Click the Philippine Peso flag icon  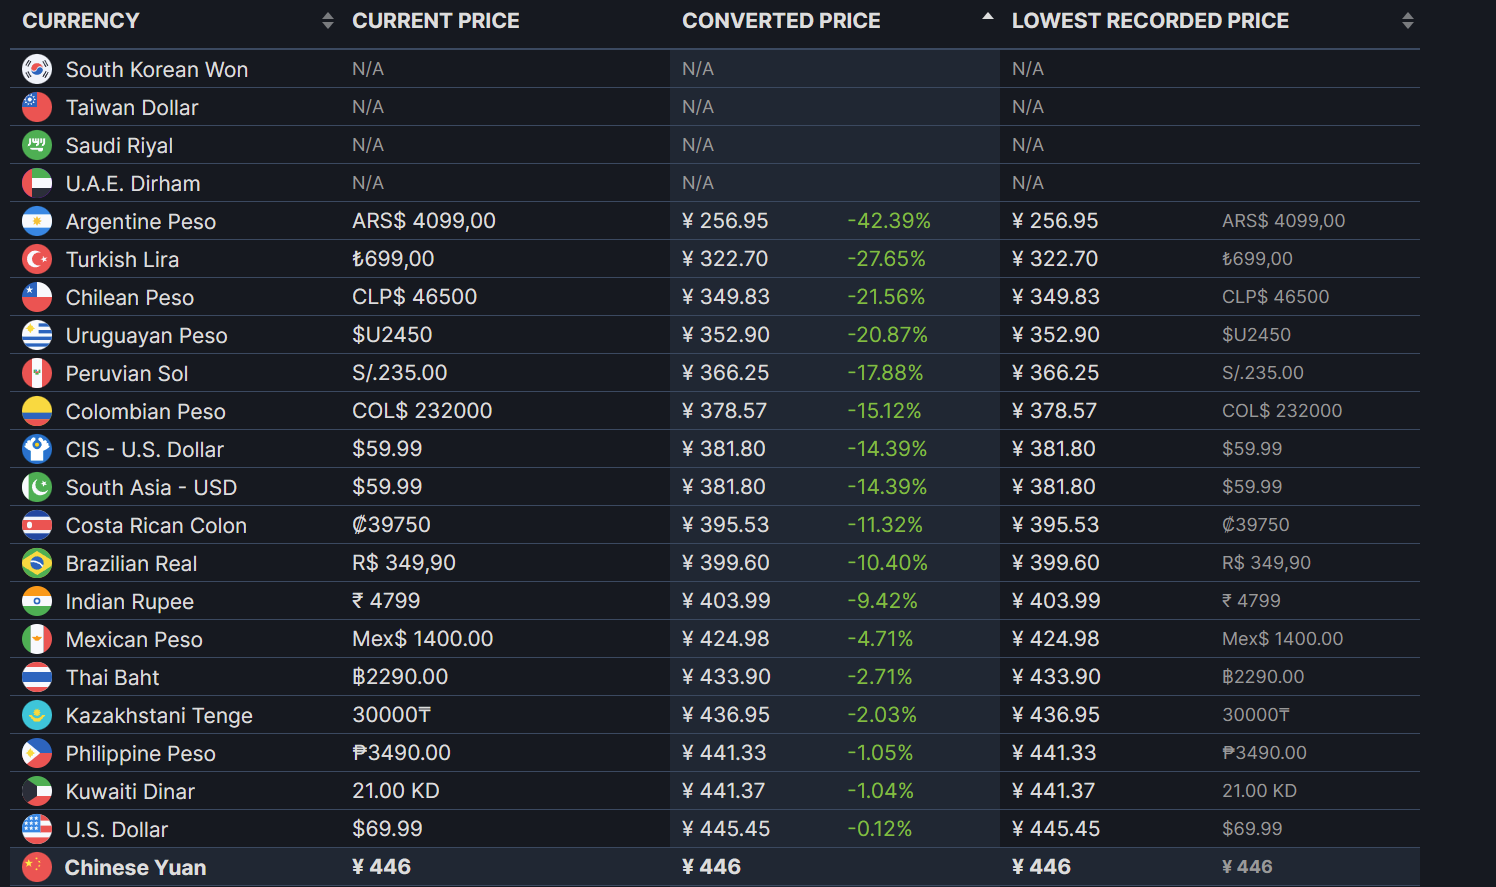(37, 753)
